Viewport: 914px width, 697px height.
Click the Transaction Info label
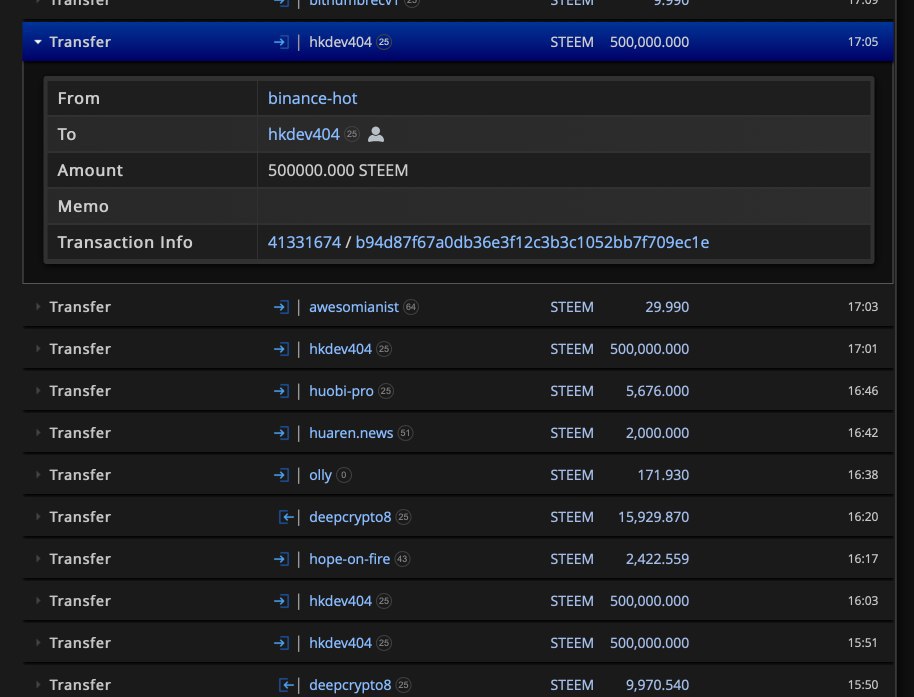(x=125, y=242)
